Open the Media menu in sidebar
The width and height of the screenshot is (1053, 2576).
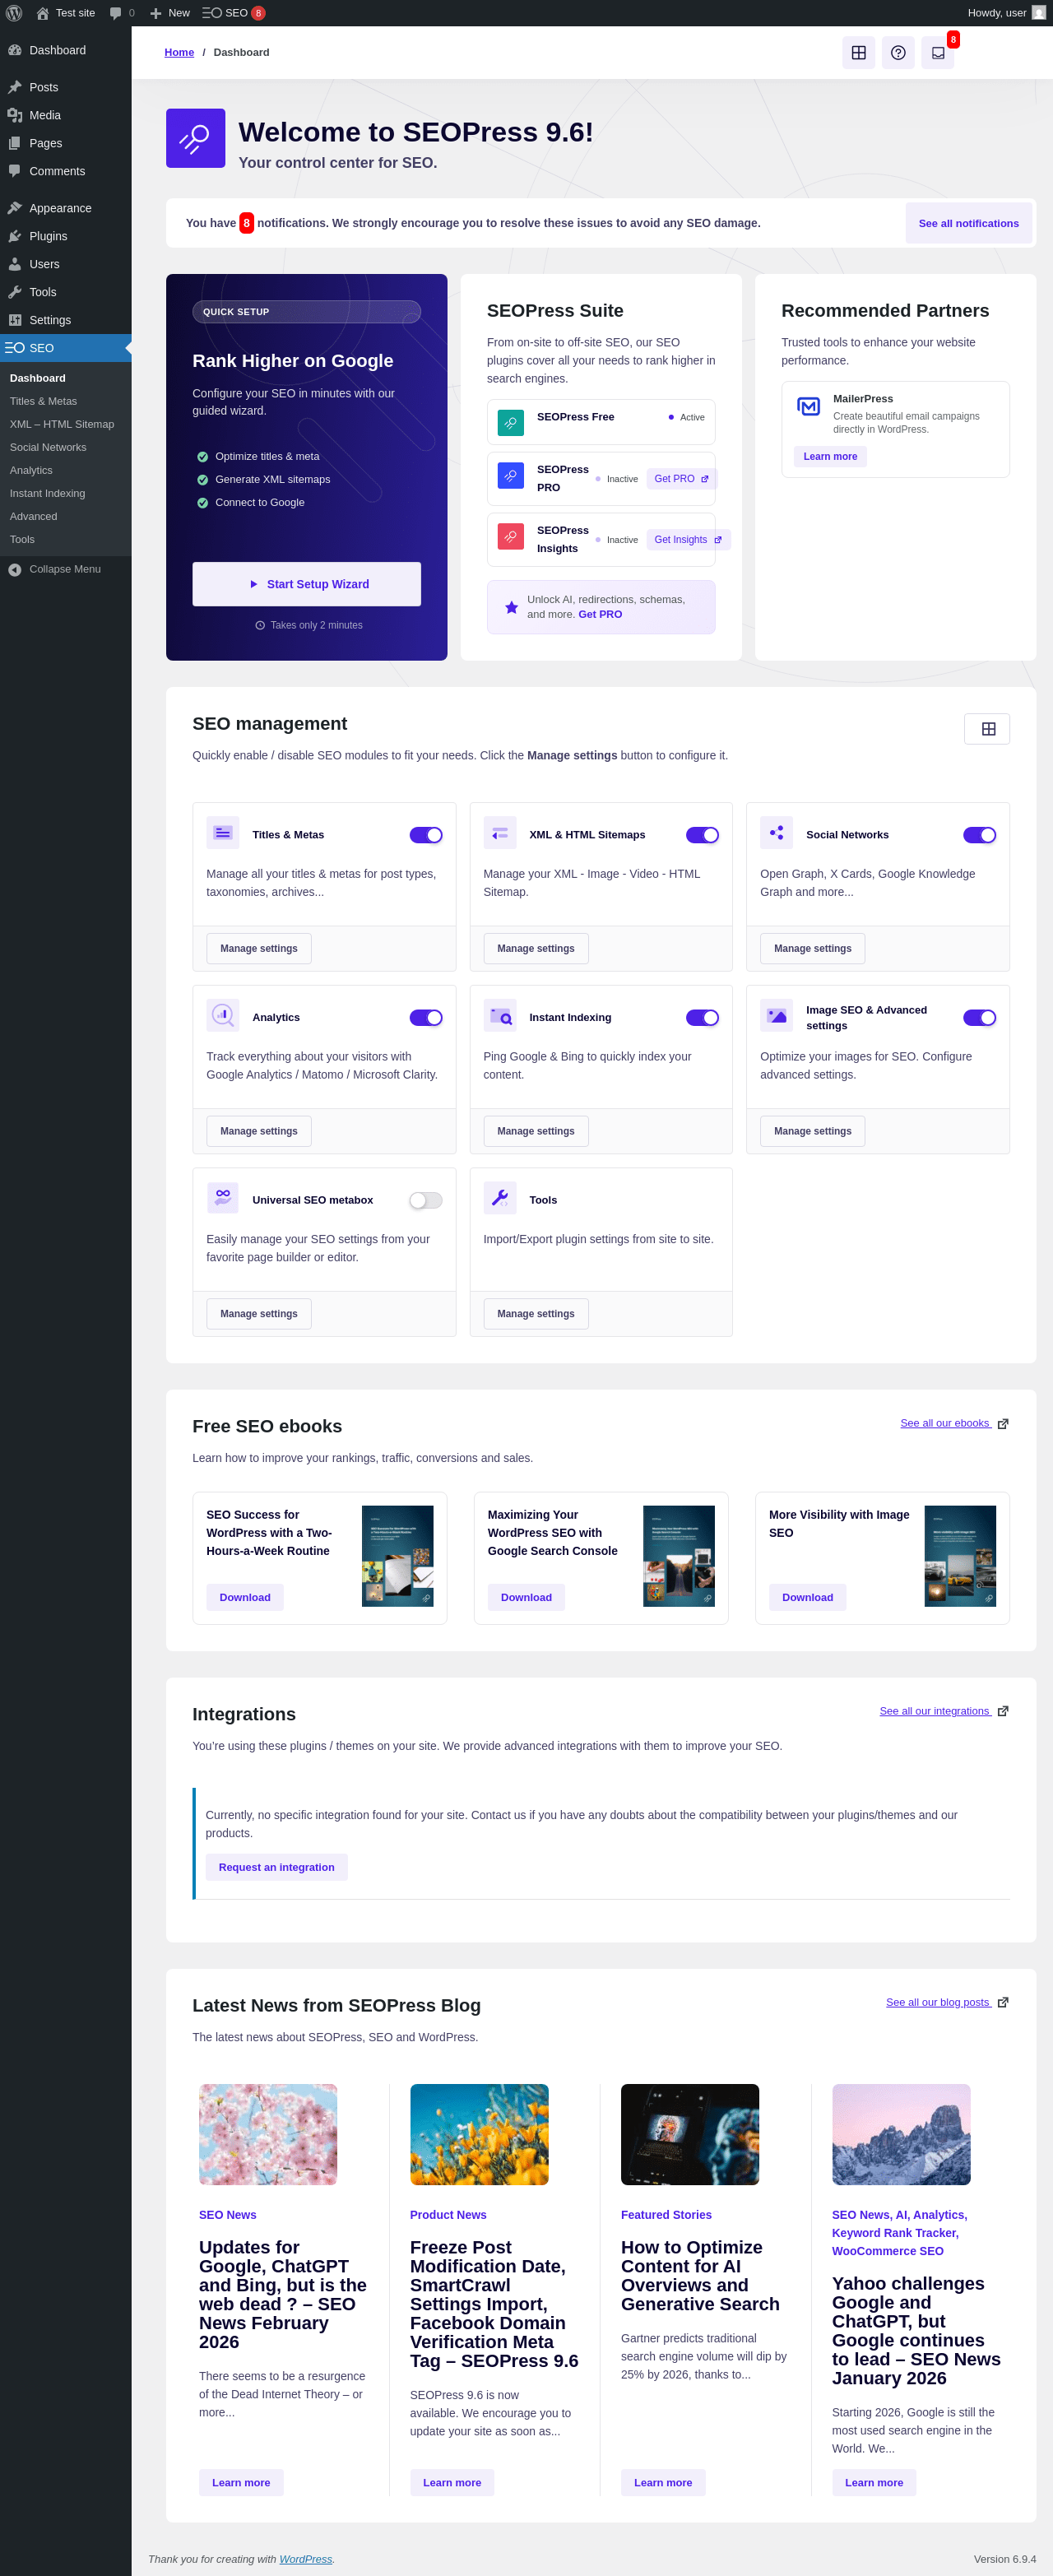(x=66, y=115)
